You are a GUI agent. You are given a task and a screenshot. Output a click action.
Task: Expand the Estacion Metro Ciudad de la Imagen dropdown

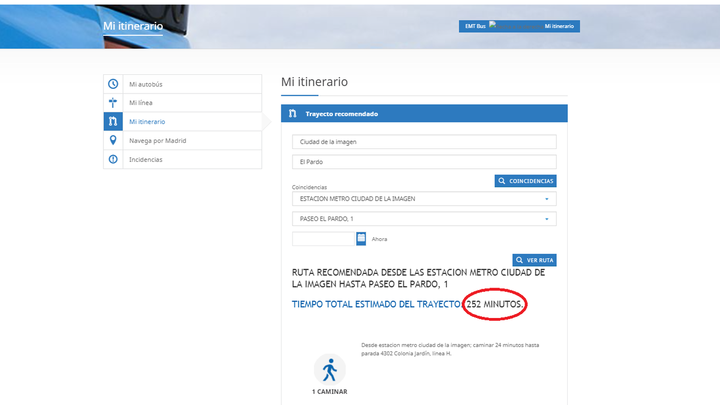548,199
